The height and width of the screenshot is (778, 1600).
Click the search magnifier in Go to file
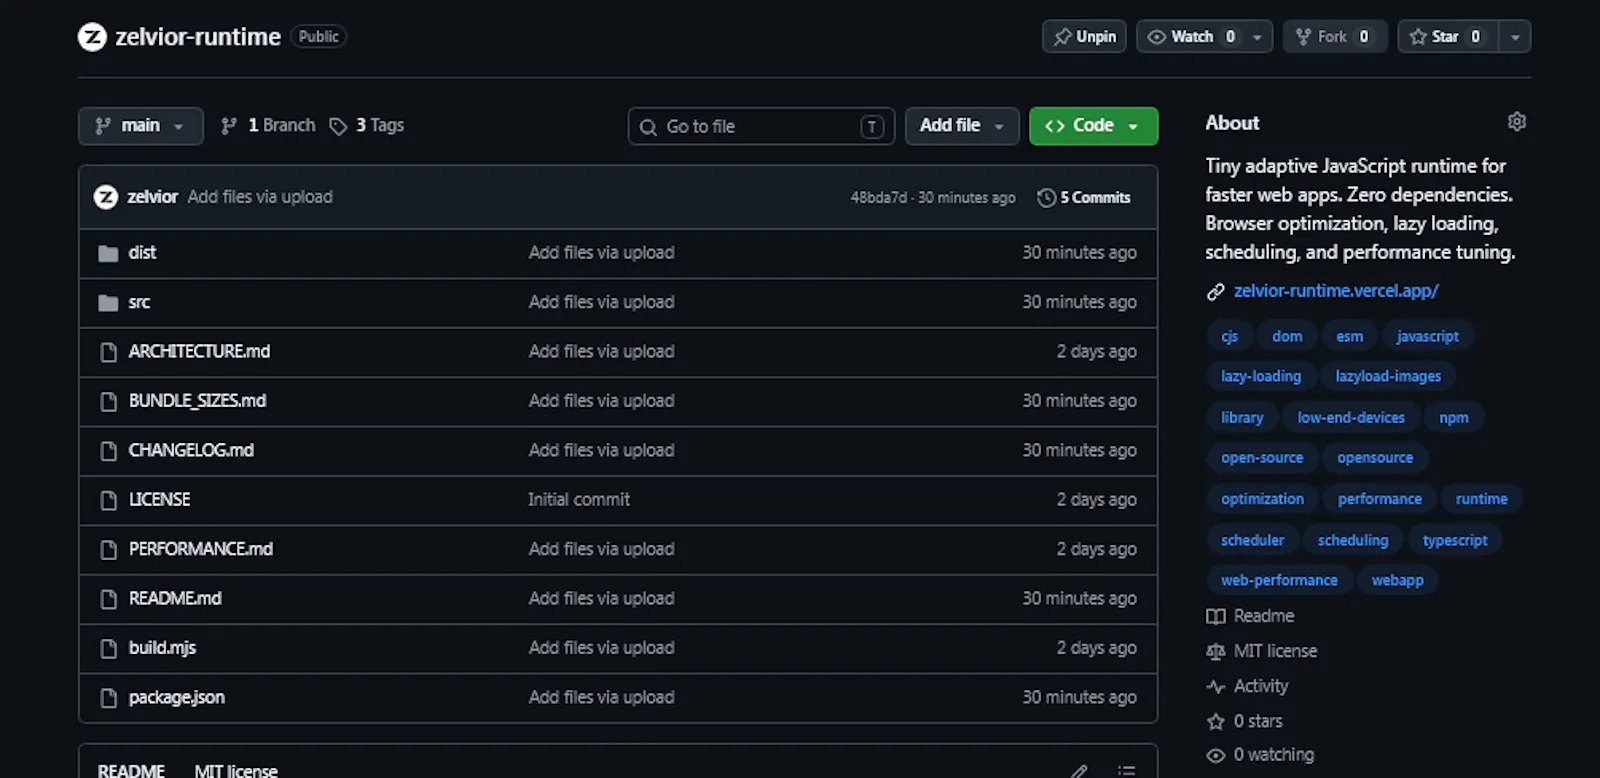648,127
